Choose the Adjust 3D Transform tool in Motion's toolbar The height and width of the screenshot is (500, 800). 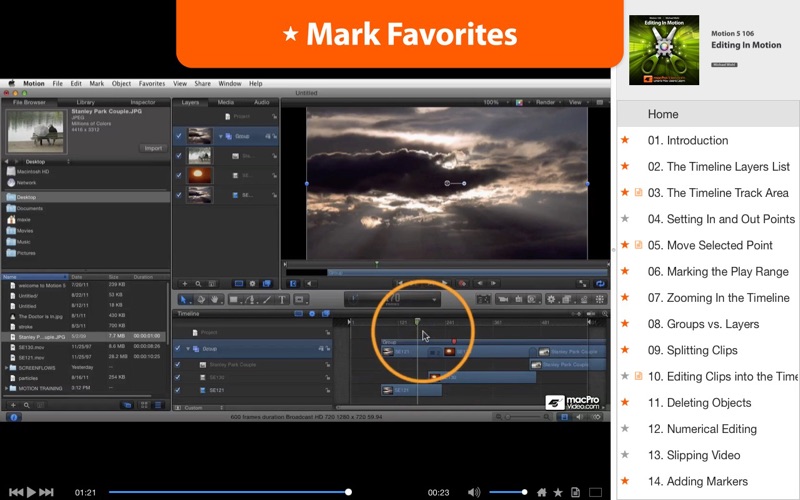click(201, 299)
